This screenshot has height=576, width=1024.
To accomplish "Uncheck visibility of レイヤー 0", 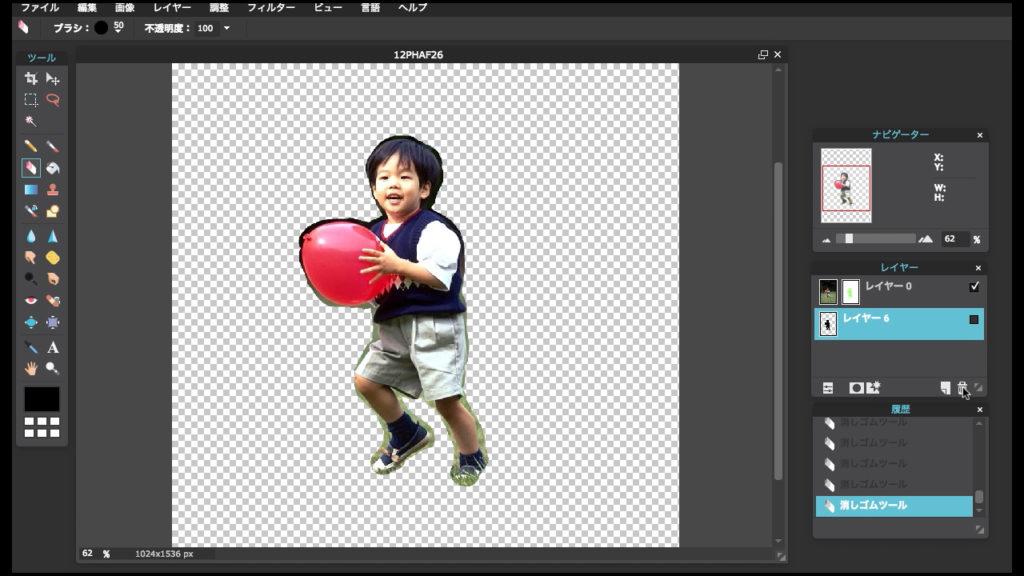I will point(974,287).
